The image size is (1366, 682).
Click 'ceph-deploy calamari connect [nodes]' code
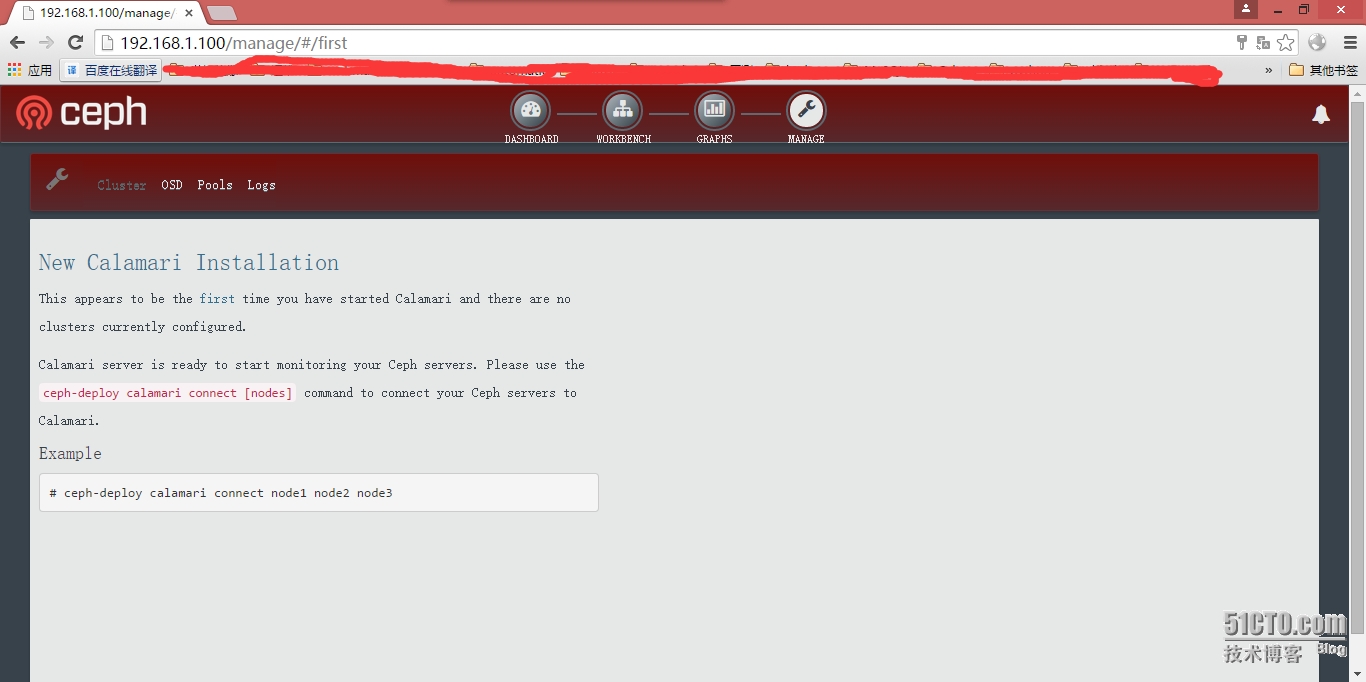[x=168, y=393]
